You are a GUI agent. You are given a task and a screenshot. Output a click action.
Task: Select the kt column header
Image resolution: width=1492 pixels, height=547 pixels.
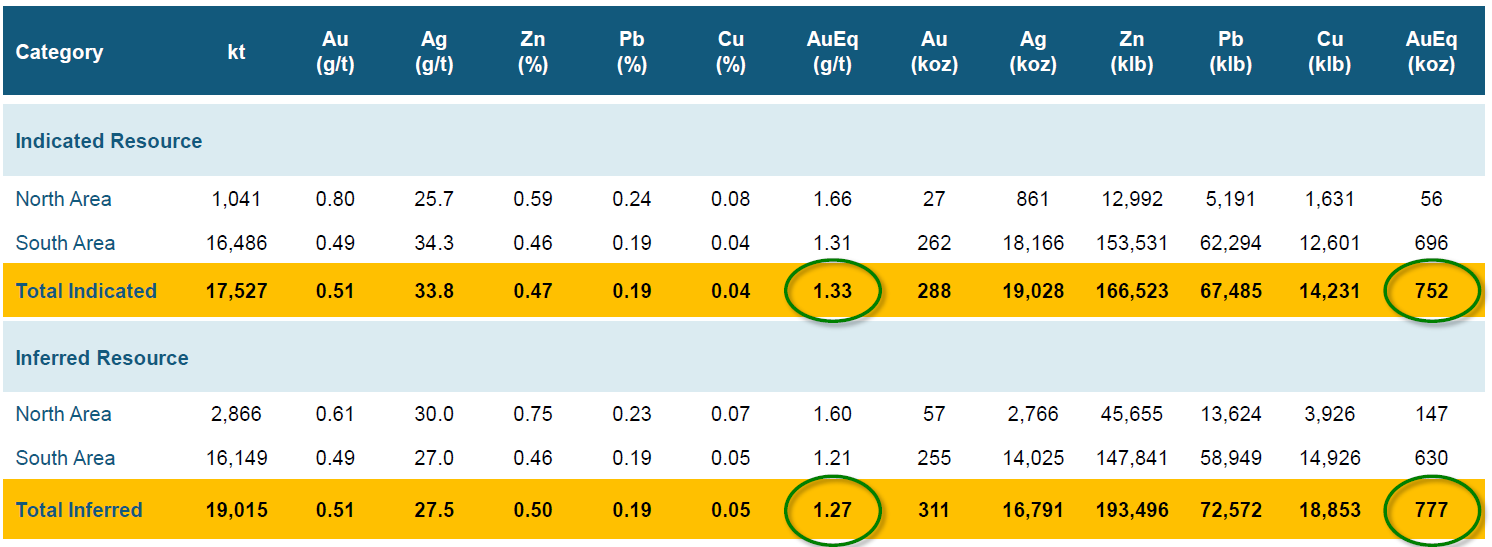tap(236, 52)
